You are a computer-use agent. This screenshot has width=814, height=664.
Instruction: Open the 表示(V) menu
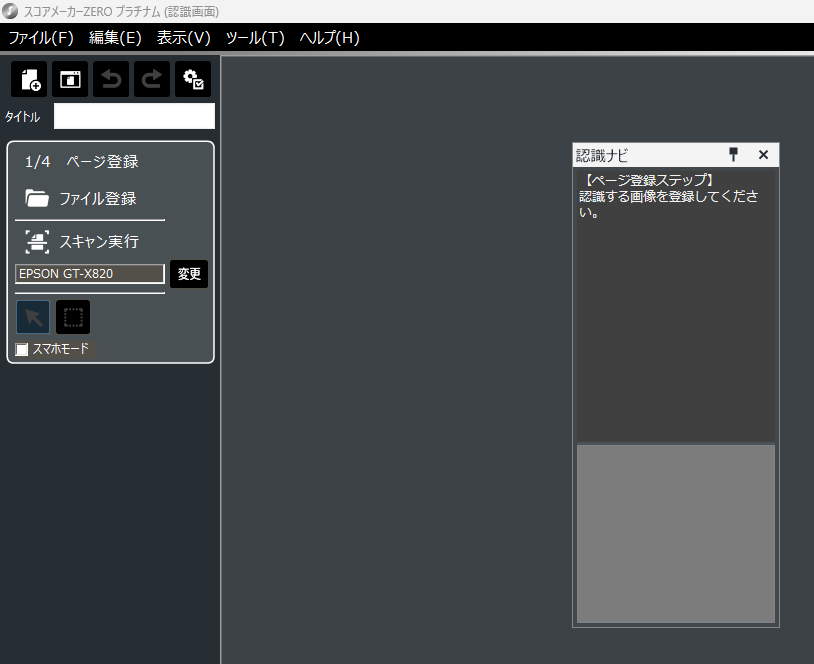coord(183,38)
